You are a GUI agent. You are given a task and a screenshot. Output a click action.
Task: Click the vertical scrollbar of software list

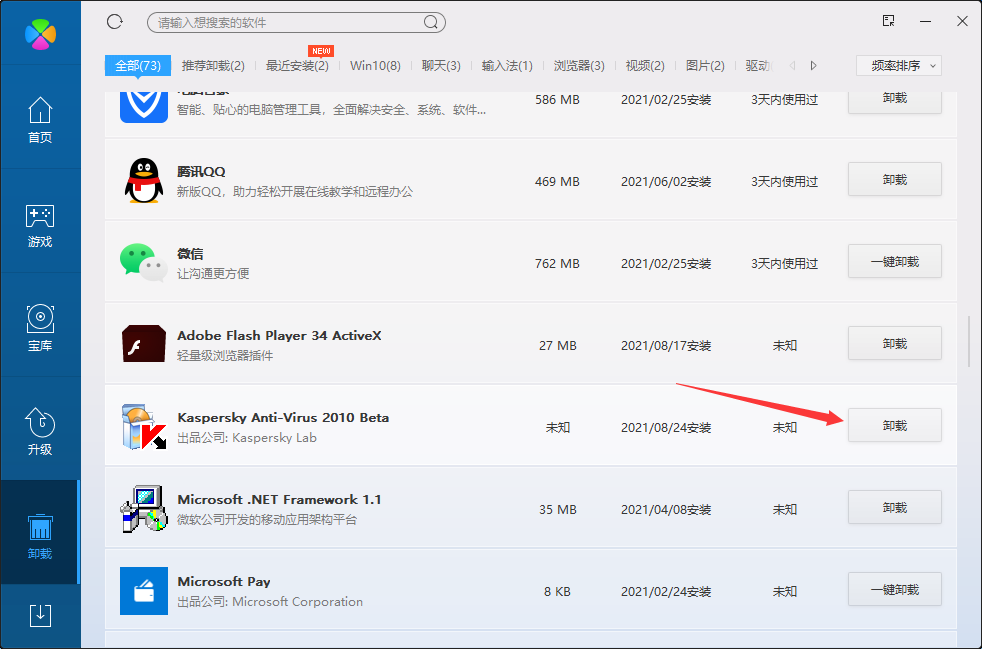click(x=970, y=341)
